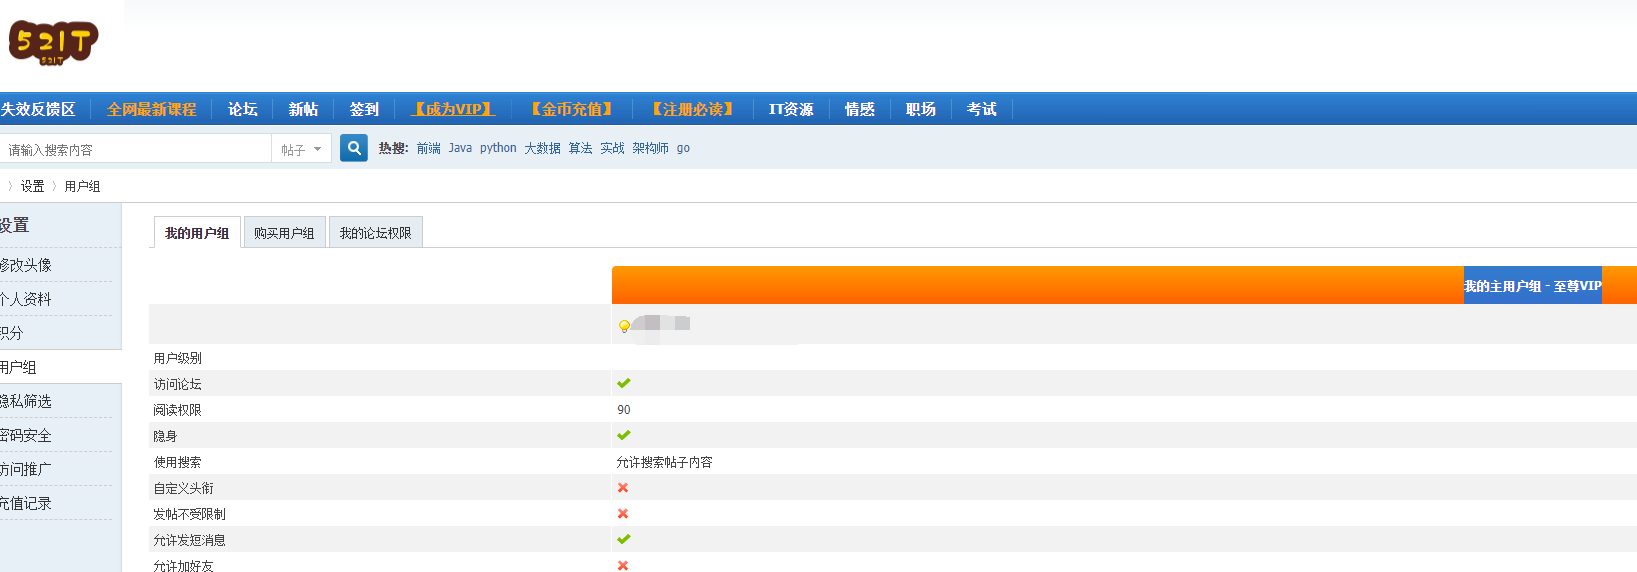Image resolution: width=1637 pixels, height=572 pixels.
Task: Go to 论坛 in the navigation bar
Action: click(x=243, y=109)
